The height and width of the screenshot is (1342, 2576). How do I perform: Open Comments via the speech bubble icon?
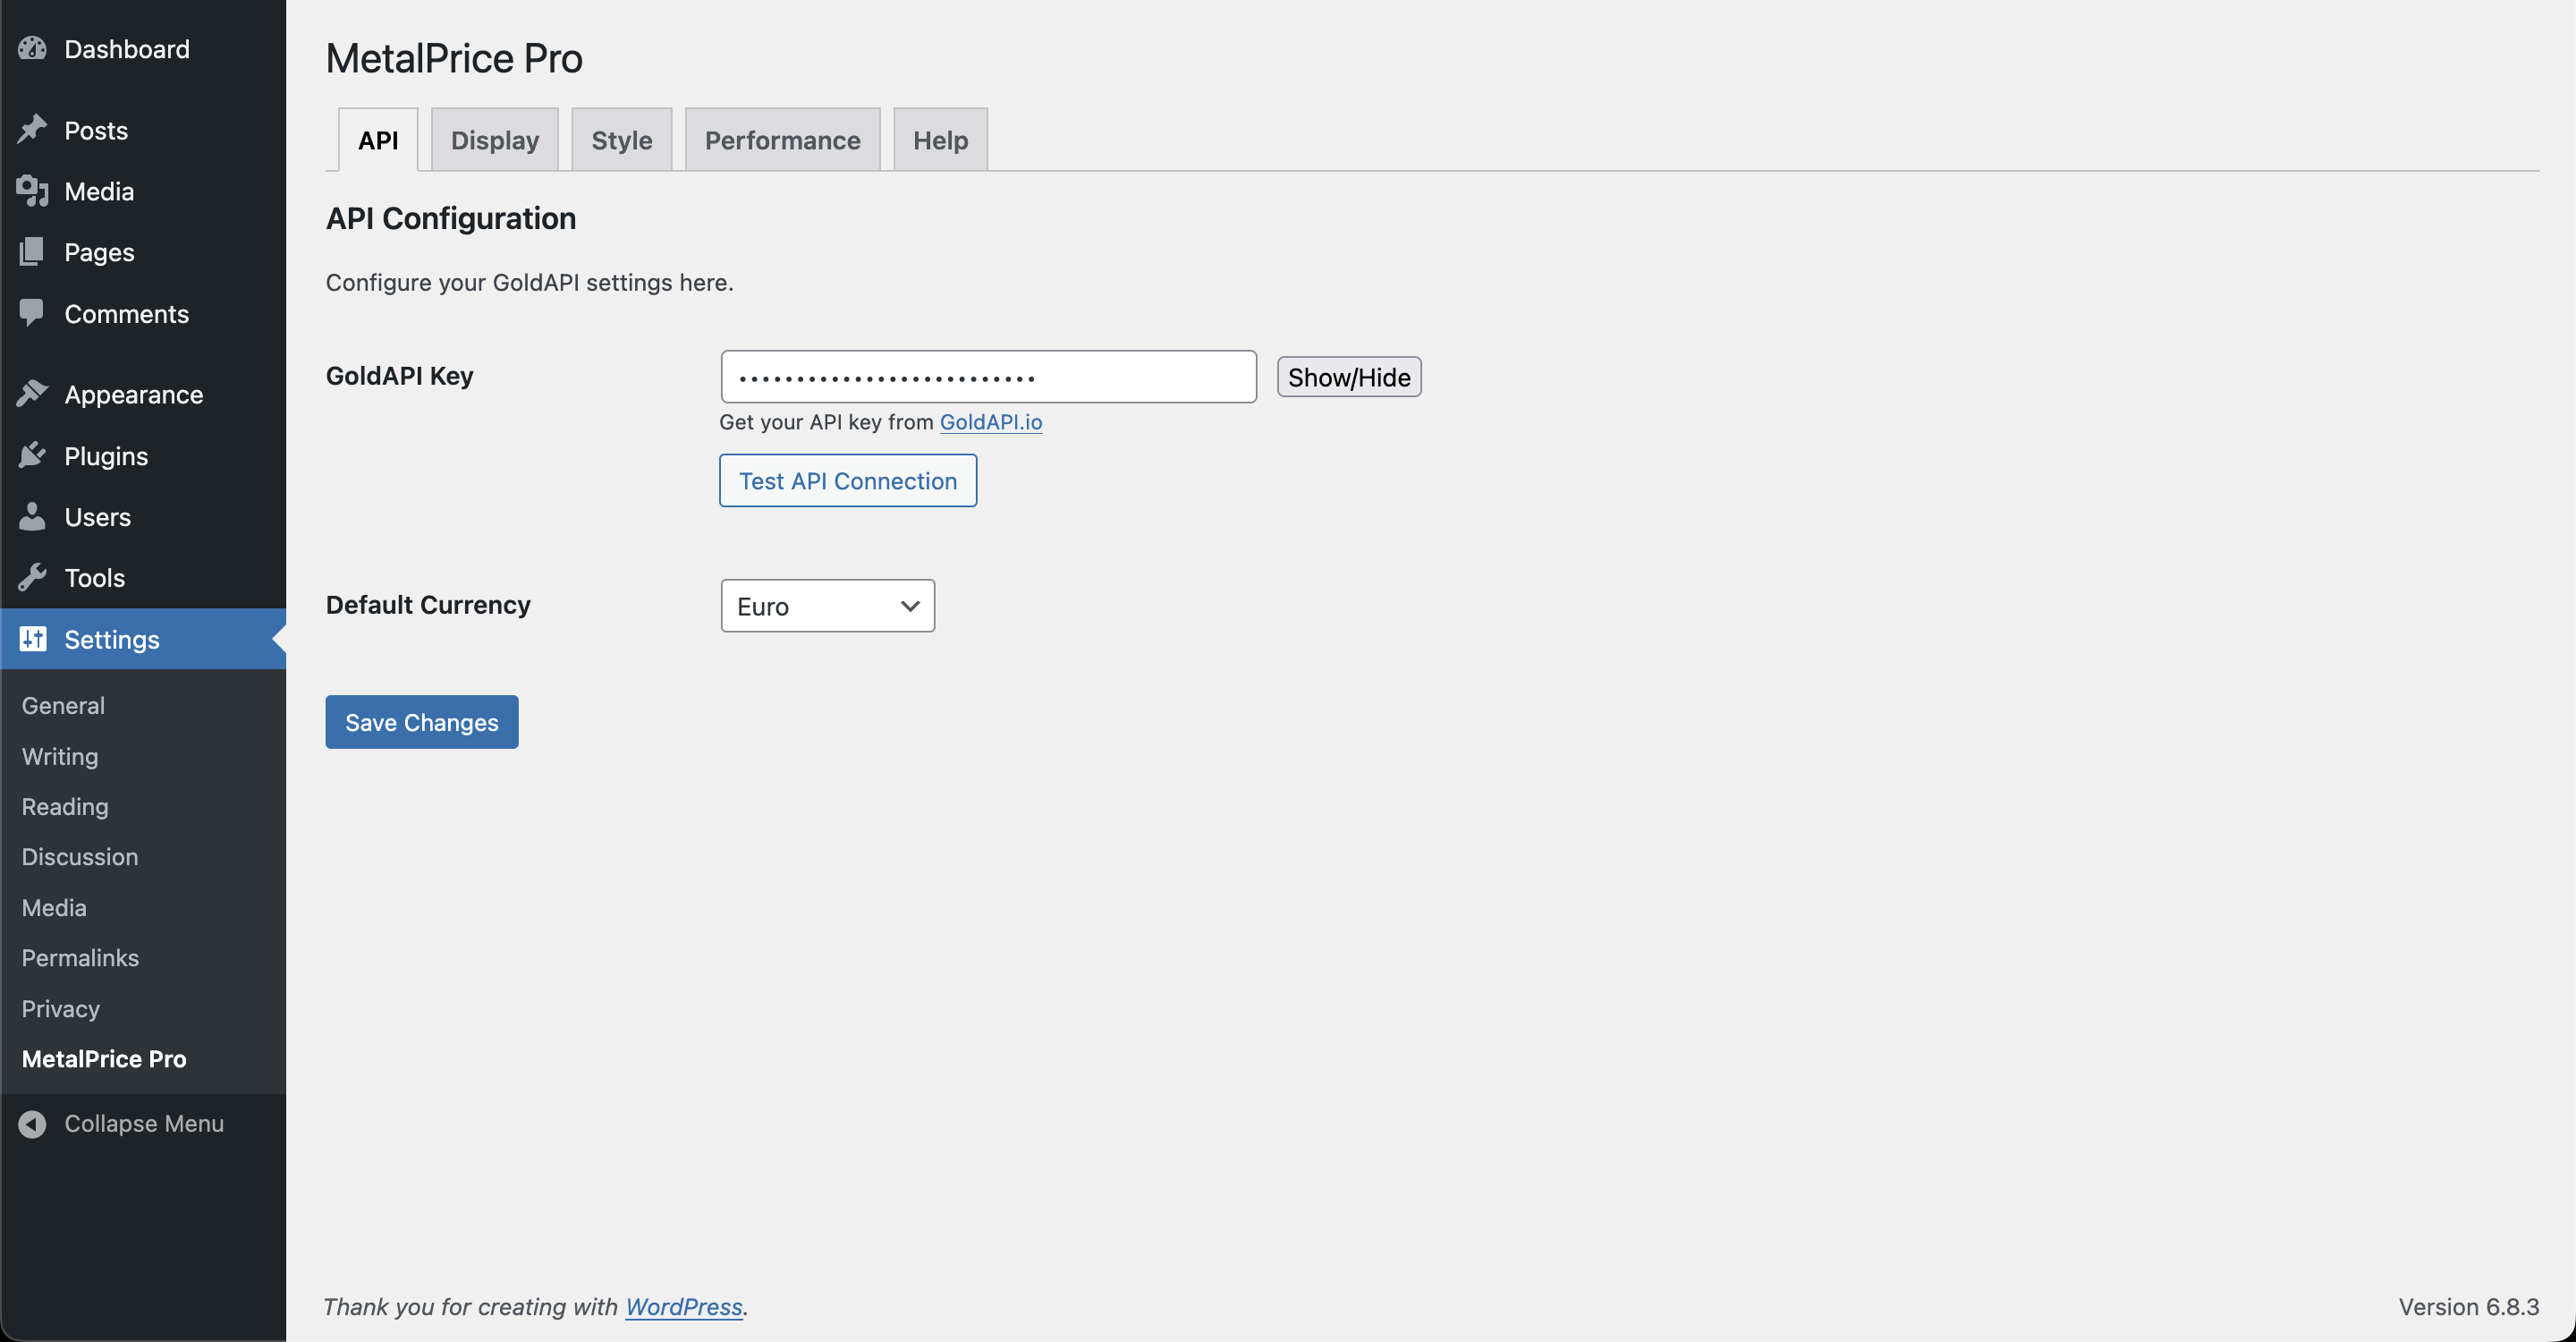[33, 313]
